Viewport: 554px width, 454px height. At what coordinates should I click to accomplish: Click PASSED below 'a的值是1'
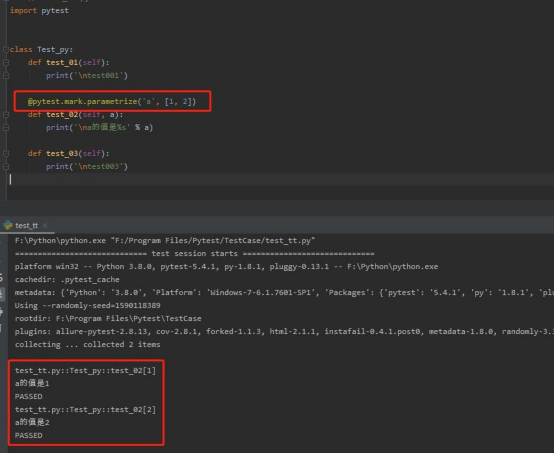(29, 396)
